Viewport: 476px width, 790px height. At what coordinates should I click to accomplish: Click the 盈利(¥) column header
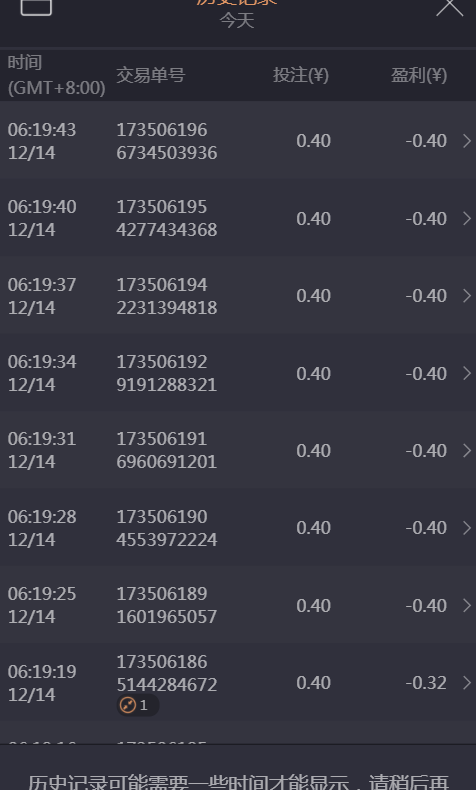[419, 76]
